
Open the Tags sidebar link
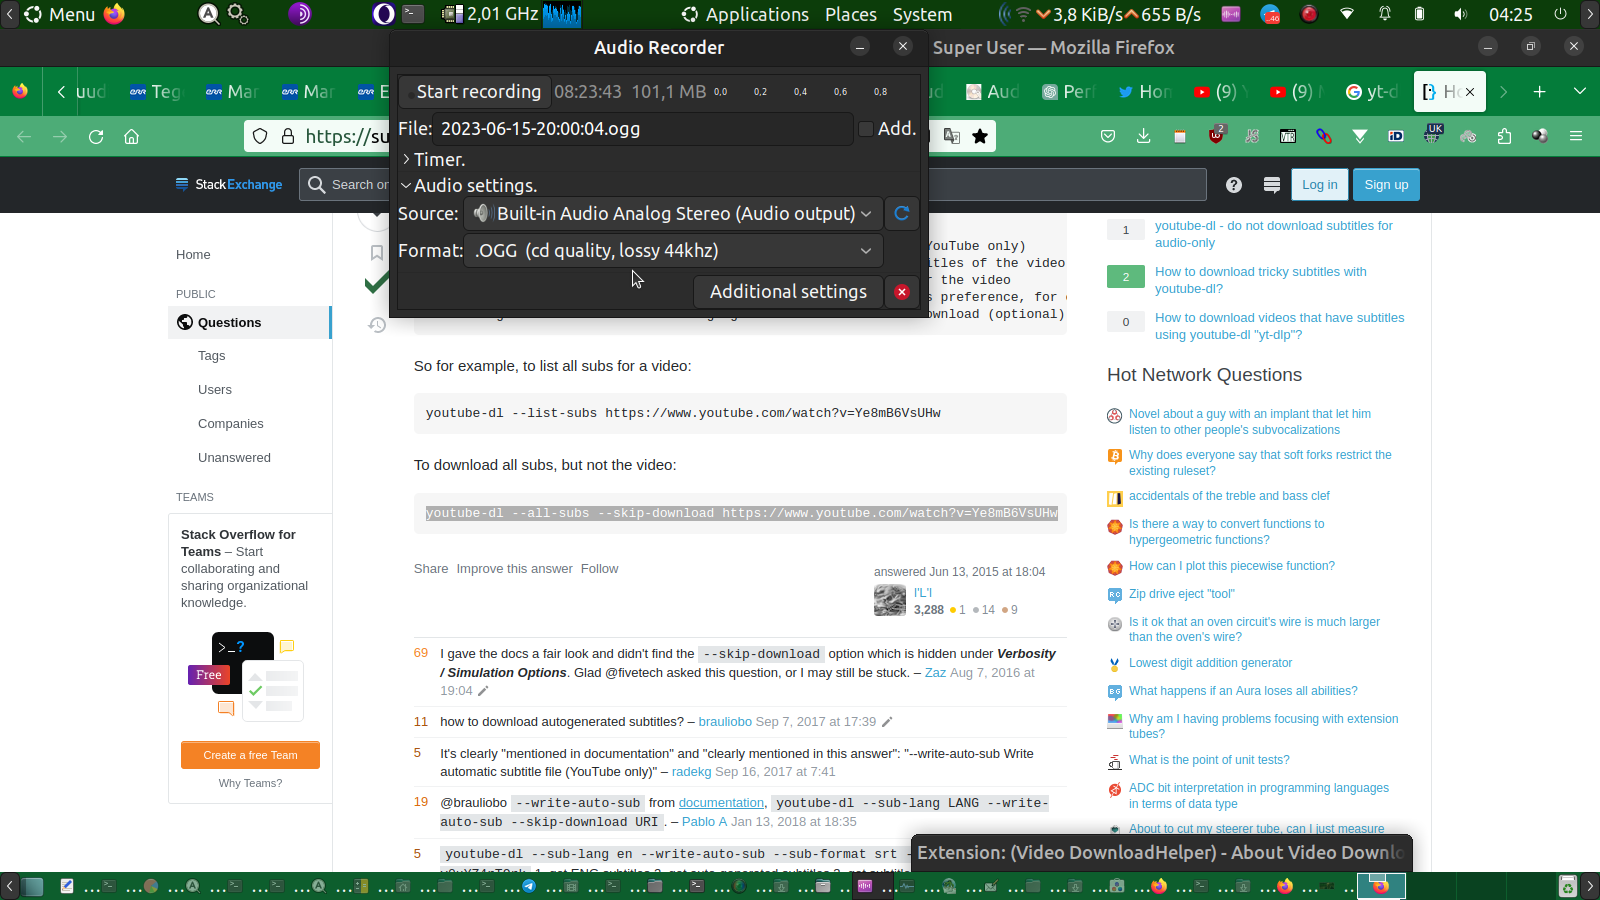tap(212, 356)
